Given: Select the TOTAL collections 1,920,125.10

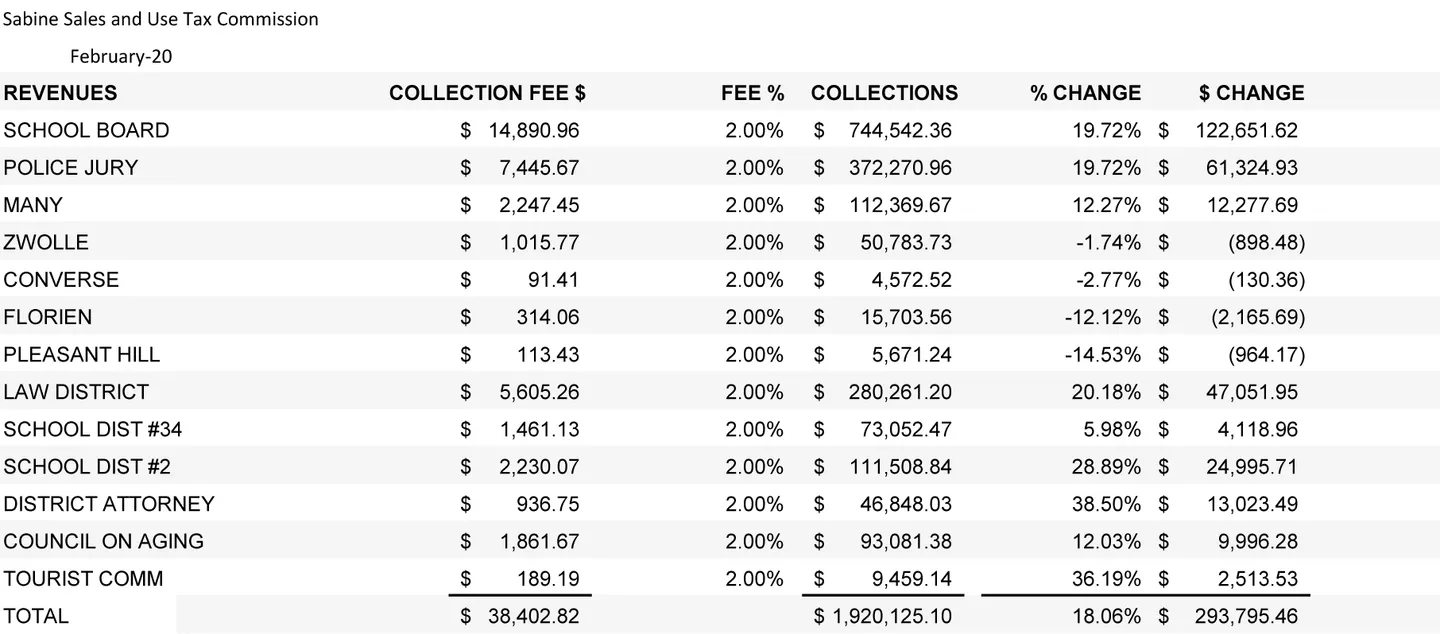Looking at the screenshot, I should [892, 616].
